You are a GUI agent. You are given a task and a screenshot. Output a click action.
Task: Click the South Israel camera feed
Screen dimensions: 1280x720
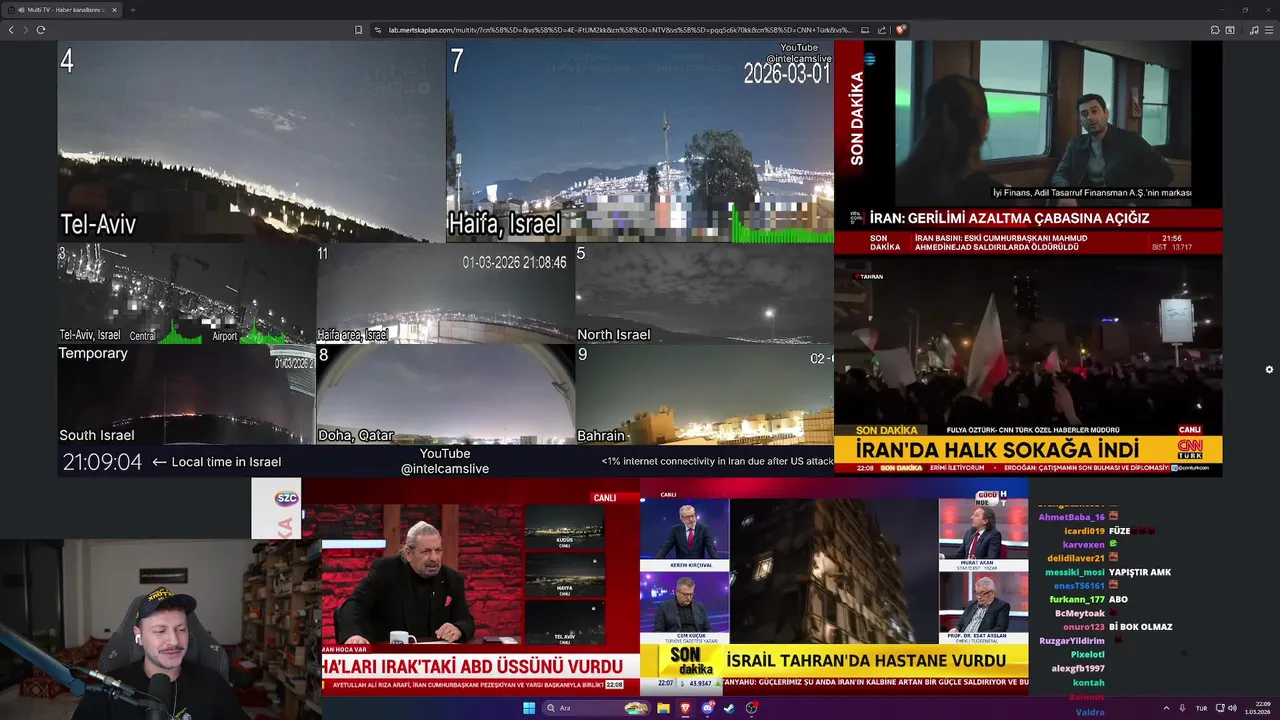click(186, 395)
